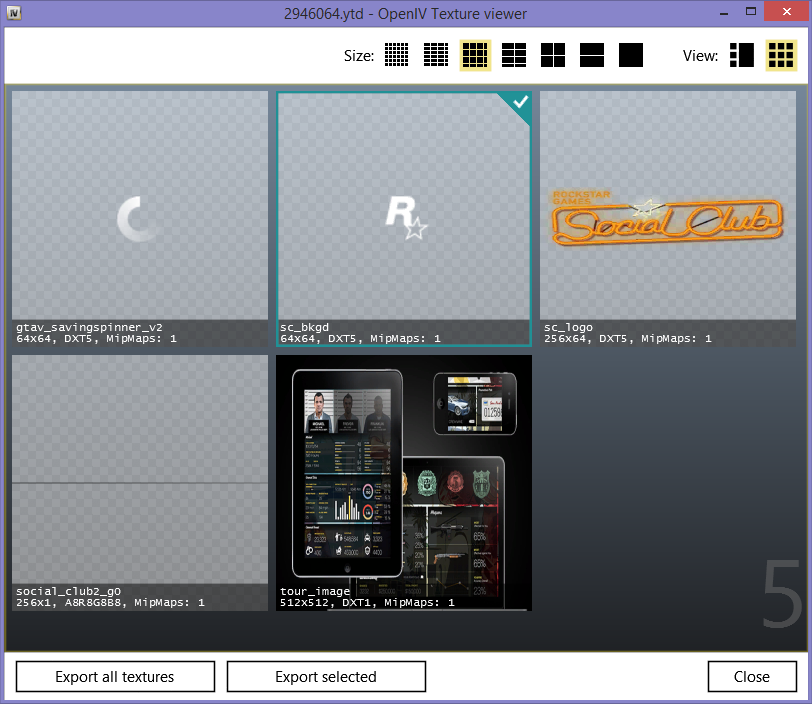
Task: Maximize the Texture viewer window
Action: click(x=751, y=11)
